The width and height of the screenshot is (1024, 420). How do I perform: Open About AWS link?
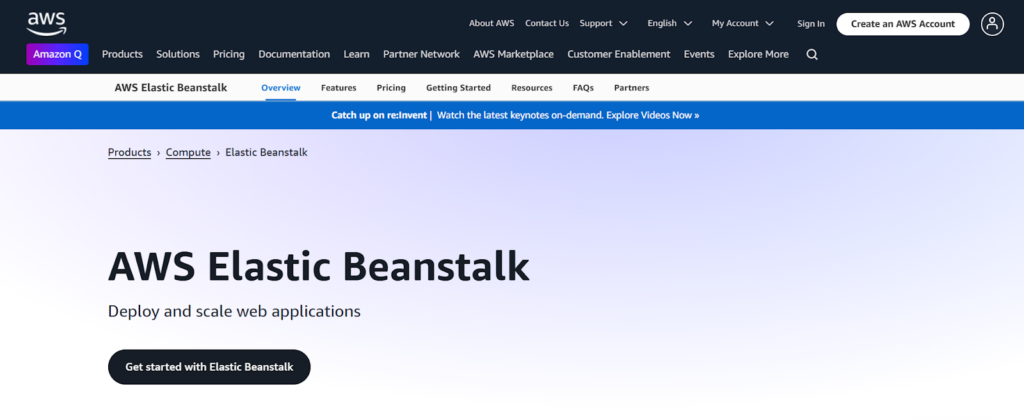492,24
